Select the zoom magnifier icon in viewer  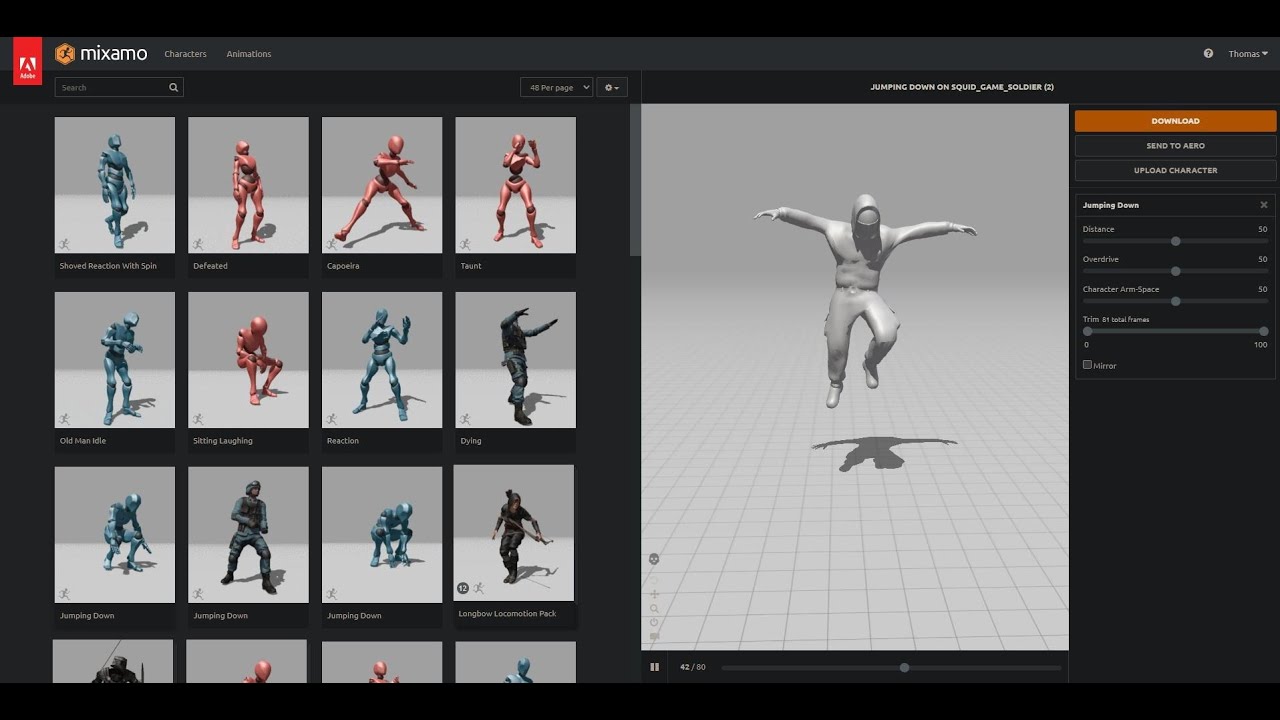[654, 608]
